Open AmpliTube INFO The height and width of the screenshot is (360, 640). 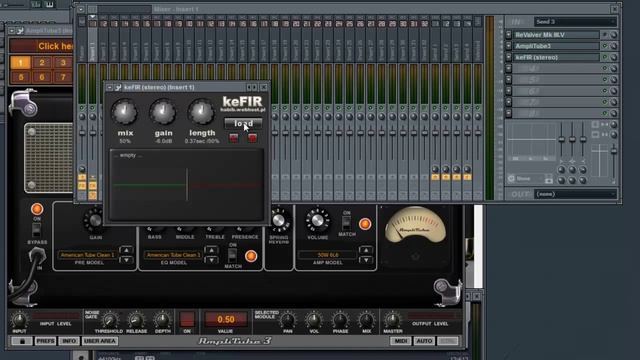click(x=69, y=341)
